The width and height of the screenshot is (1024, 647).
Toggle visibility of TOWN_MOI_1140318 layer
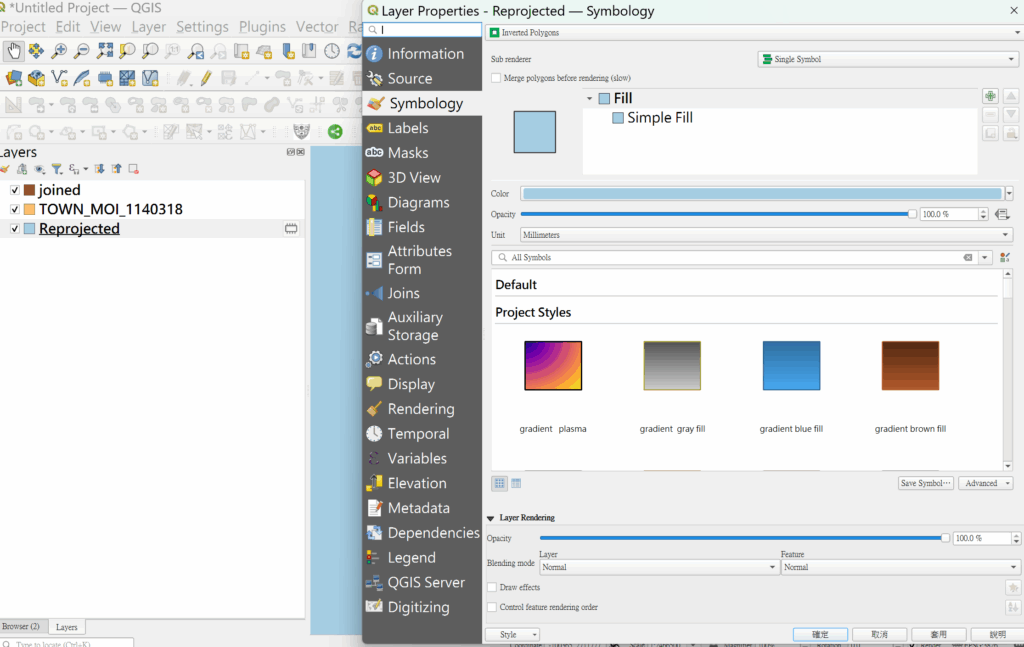pos(14,210)
